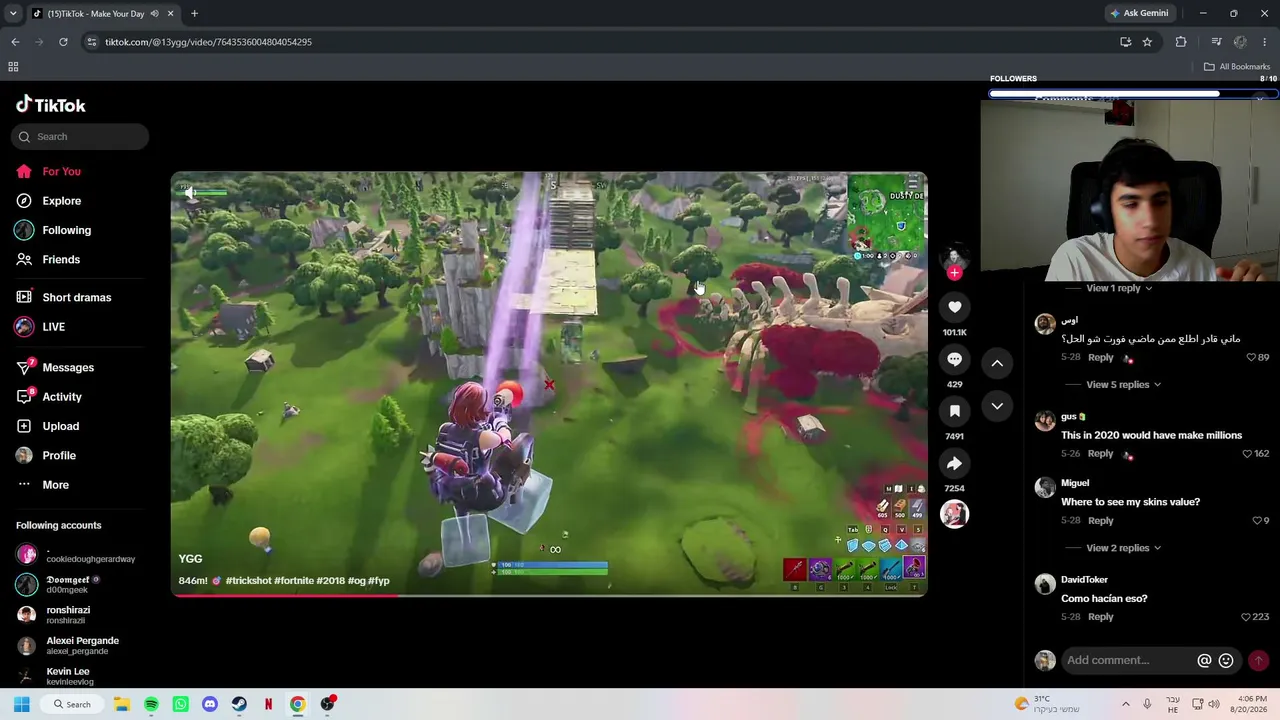Click Ask Gemini in Chrome

(1138, 13)
